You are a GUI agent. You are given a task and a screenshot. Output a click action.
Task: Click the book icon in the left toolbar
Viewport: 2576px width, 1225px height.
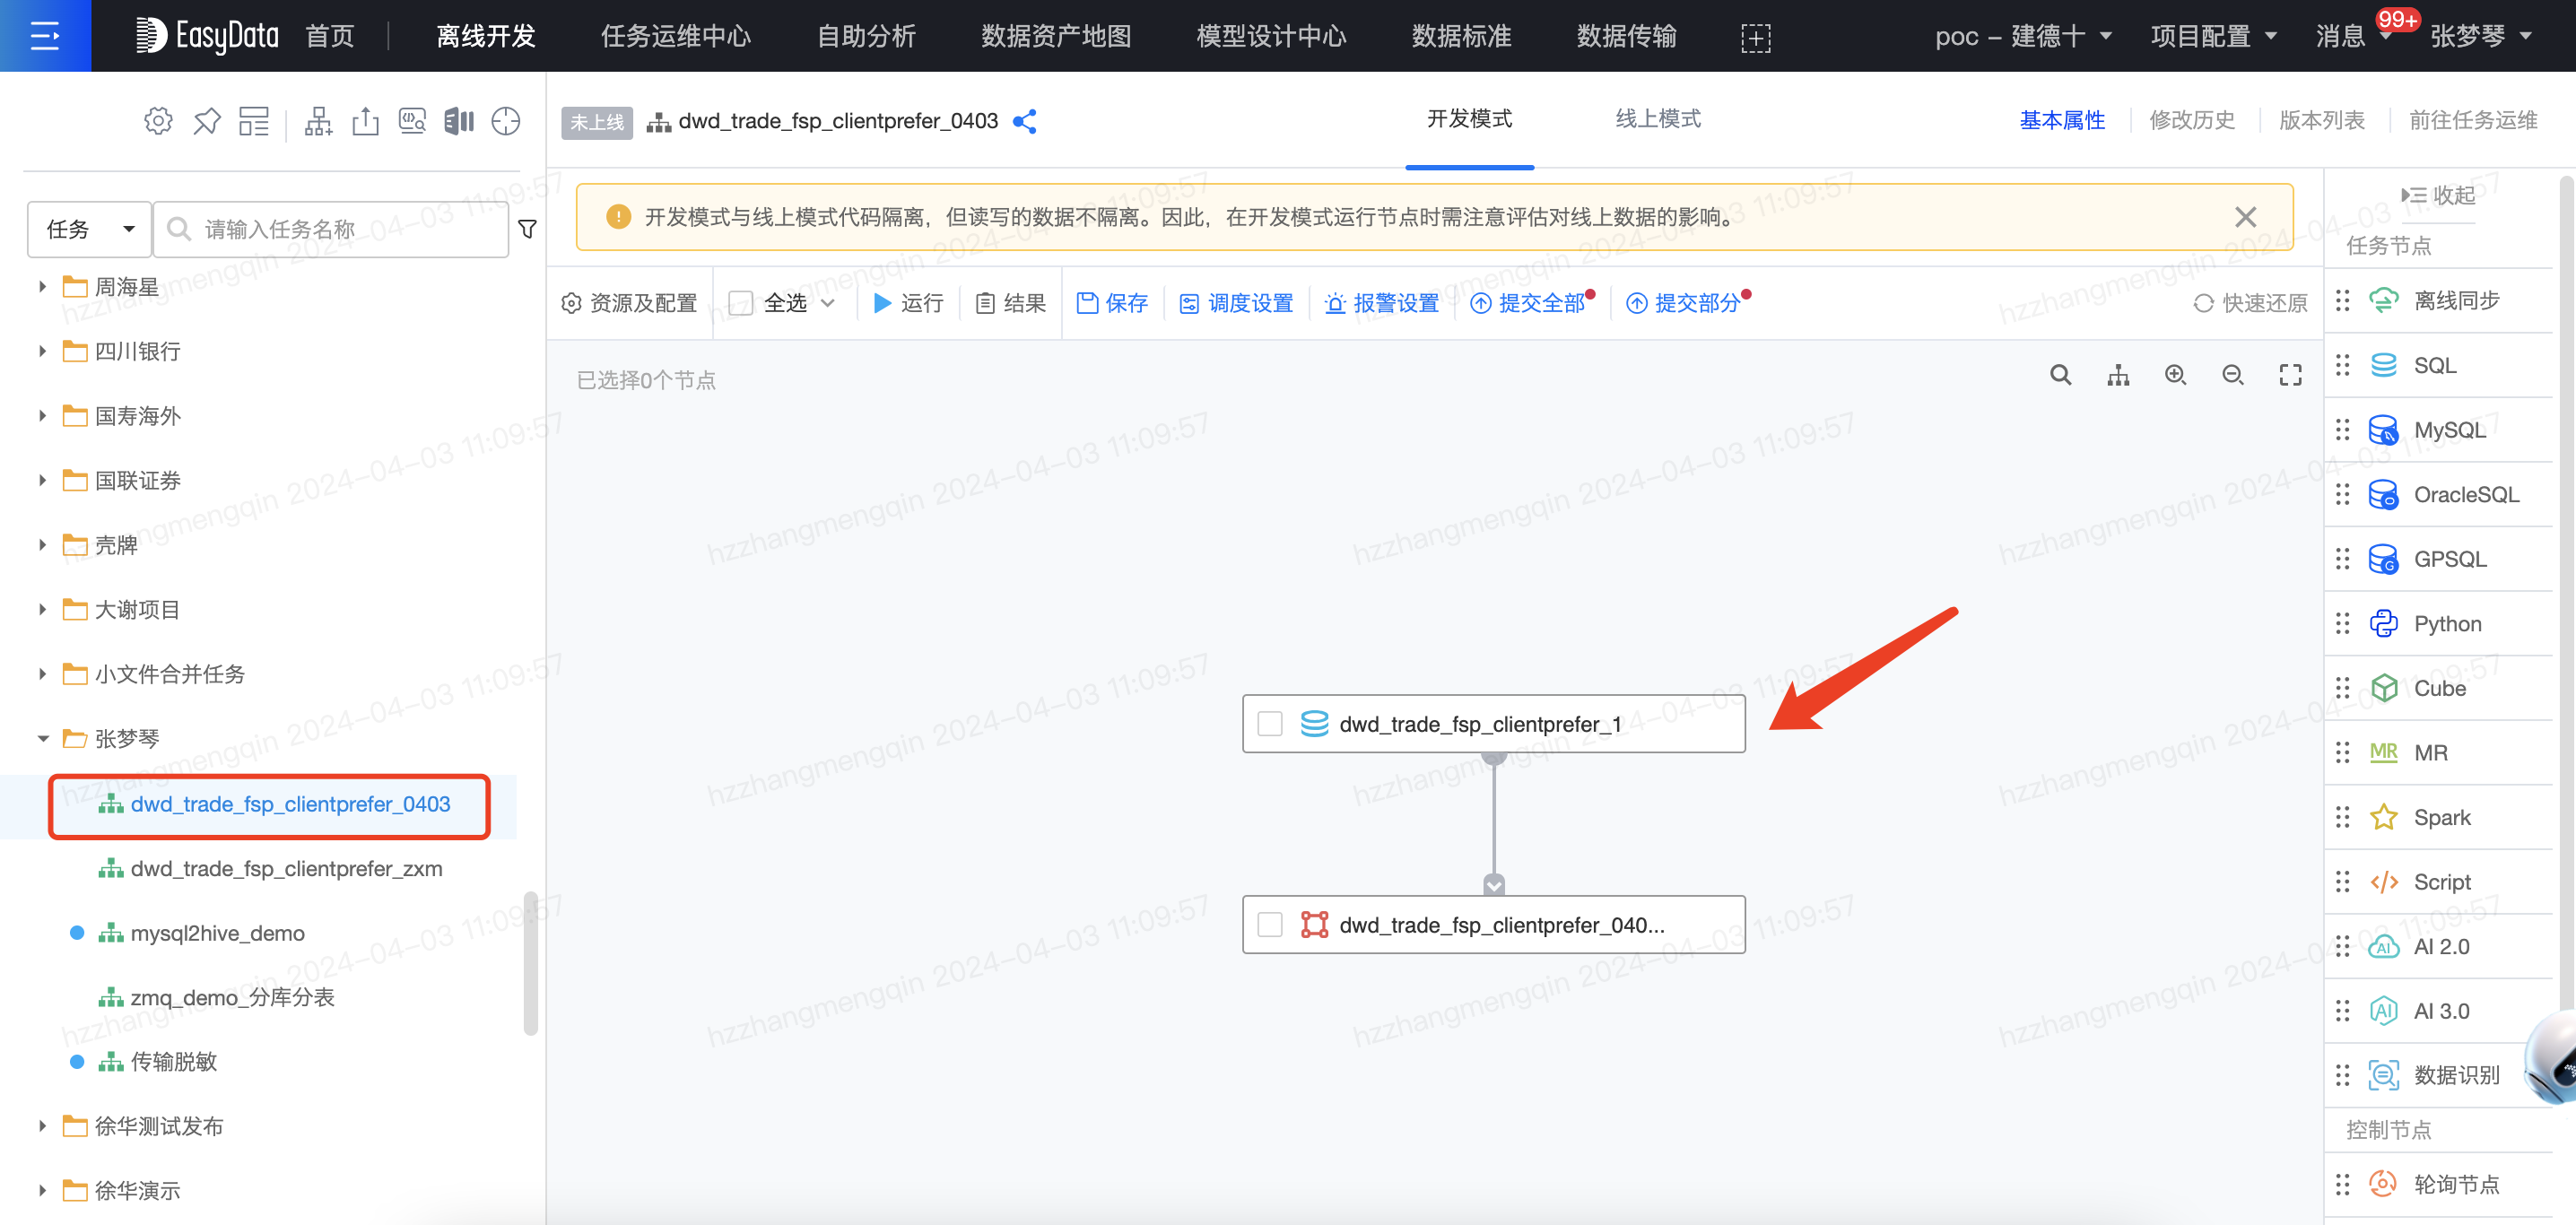459,121
